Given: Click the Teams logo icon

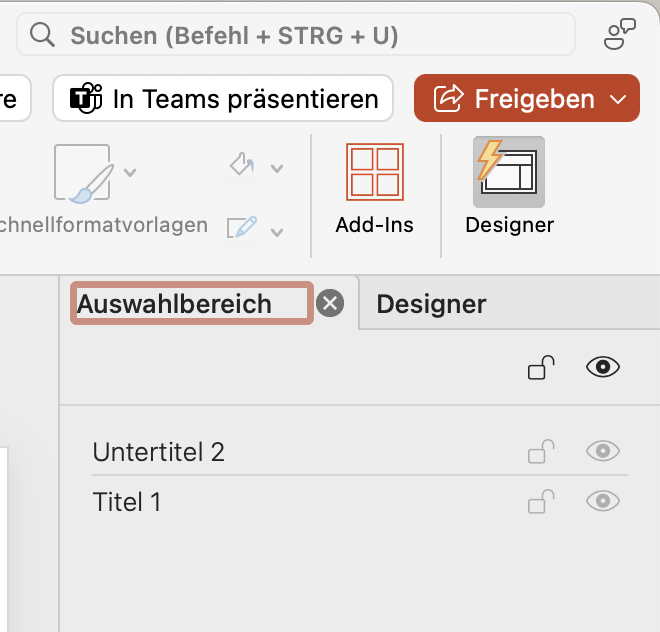Looking at the screenshot, I should pyautogui.click(x=86, y=99).
